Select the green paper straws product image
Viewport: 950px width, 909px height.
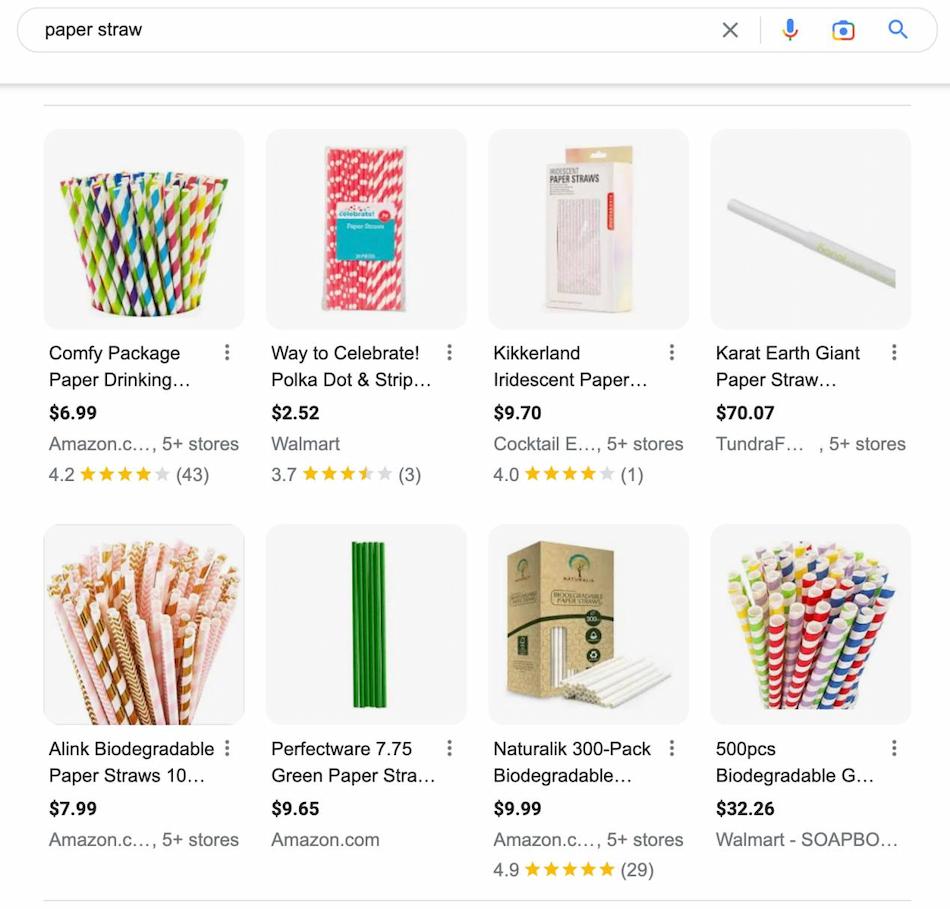[x=366, y=624]
